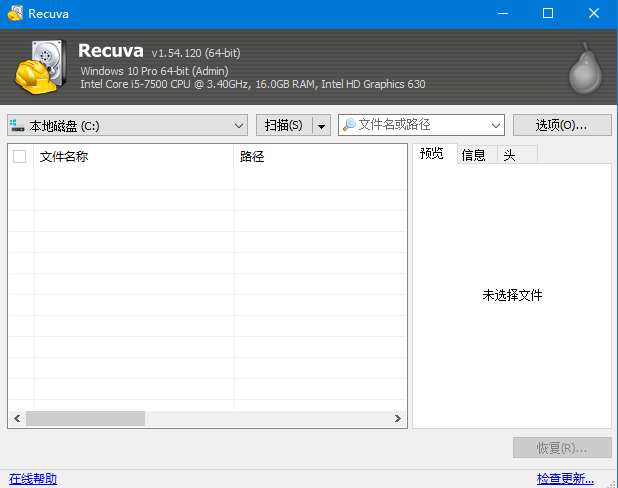Viewport: 618px width, 488px height.
Task: Click the magnifier icon in the filter box
Action: (349, 125)
